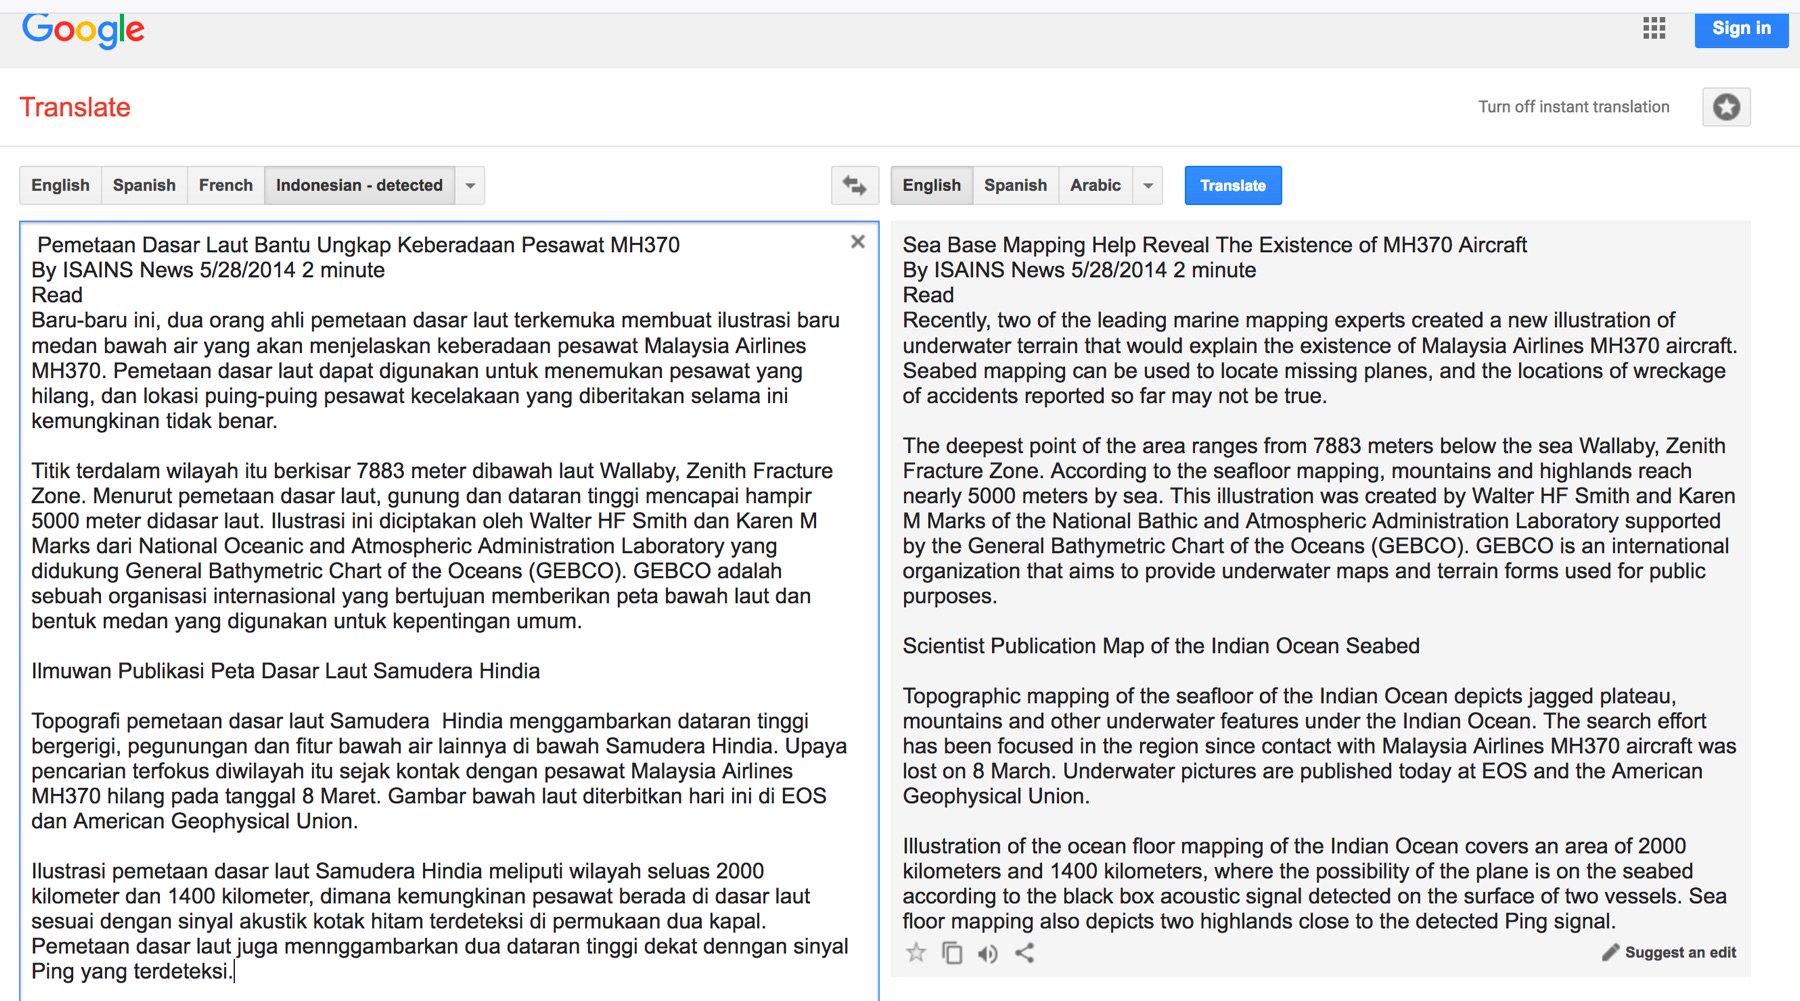This screenshot has width=1800, height=1001.
Task: Click translated line 'By ISAINS News 5/28/2014 2 minute'
Action: 1079,270
